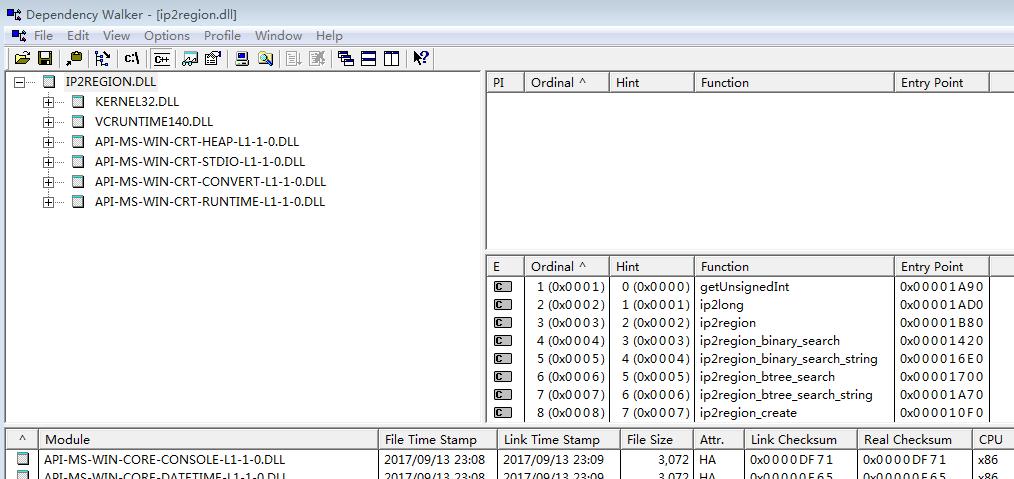This screenshot has width=1014, height=479.
Task: Open System Information computer icon
Action: pyautogui.click(x=242, y=59)
